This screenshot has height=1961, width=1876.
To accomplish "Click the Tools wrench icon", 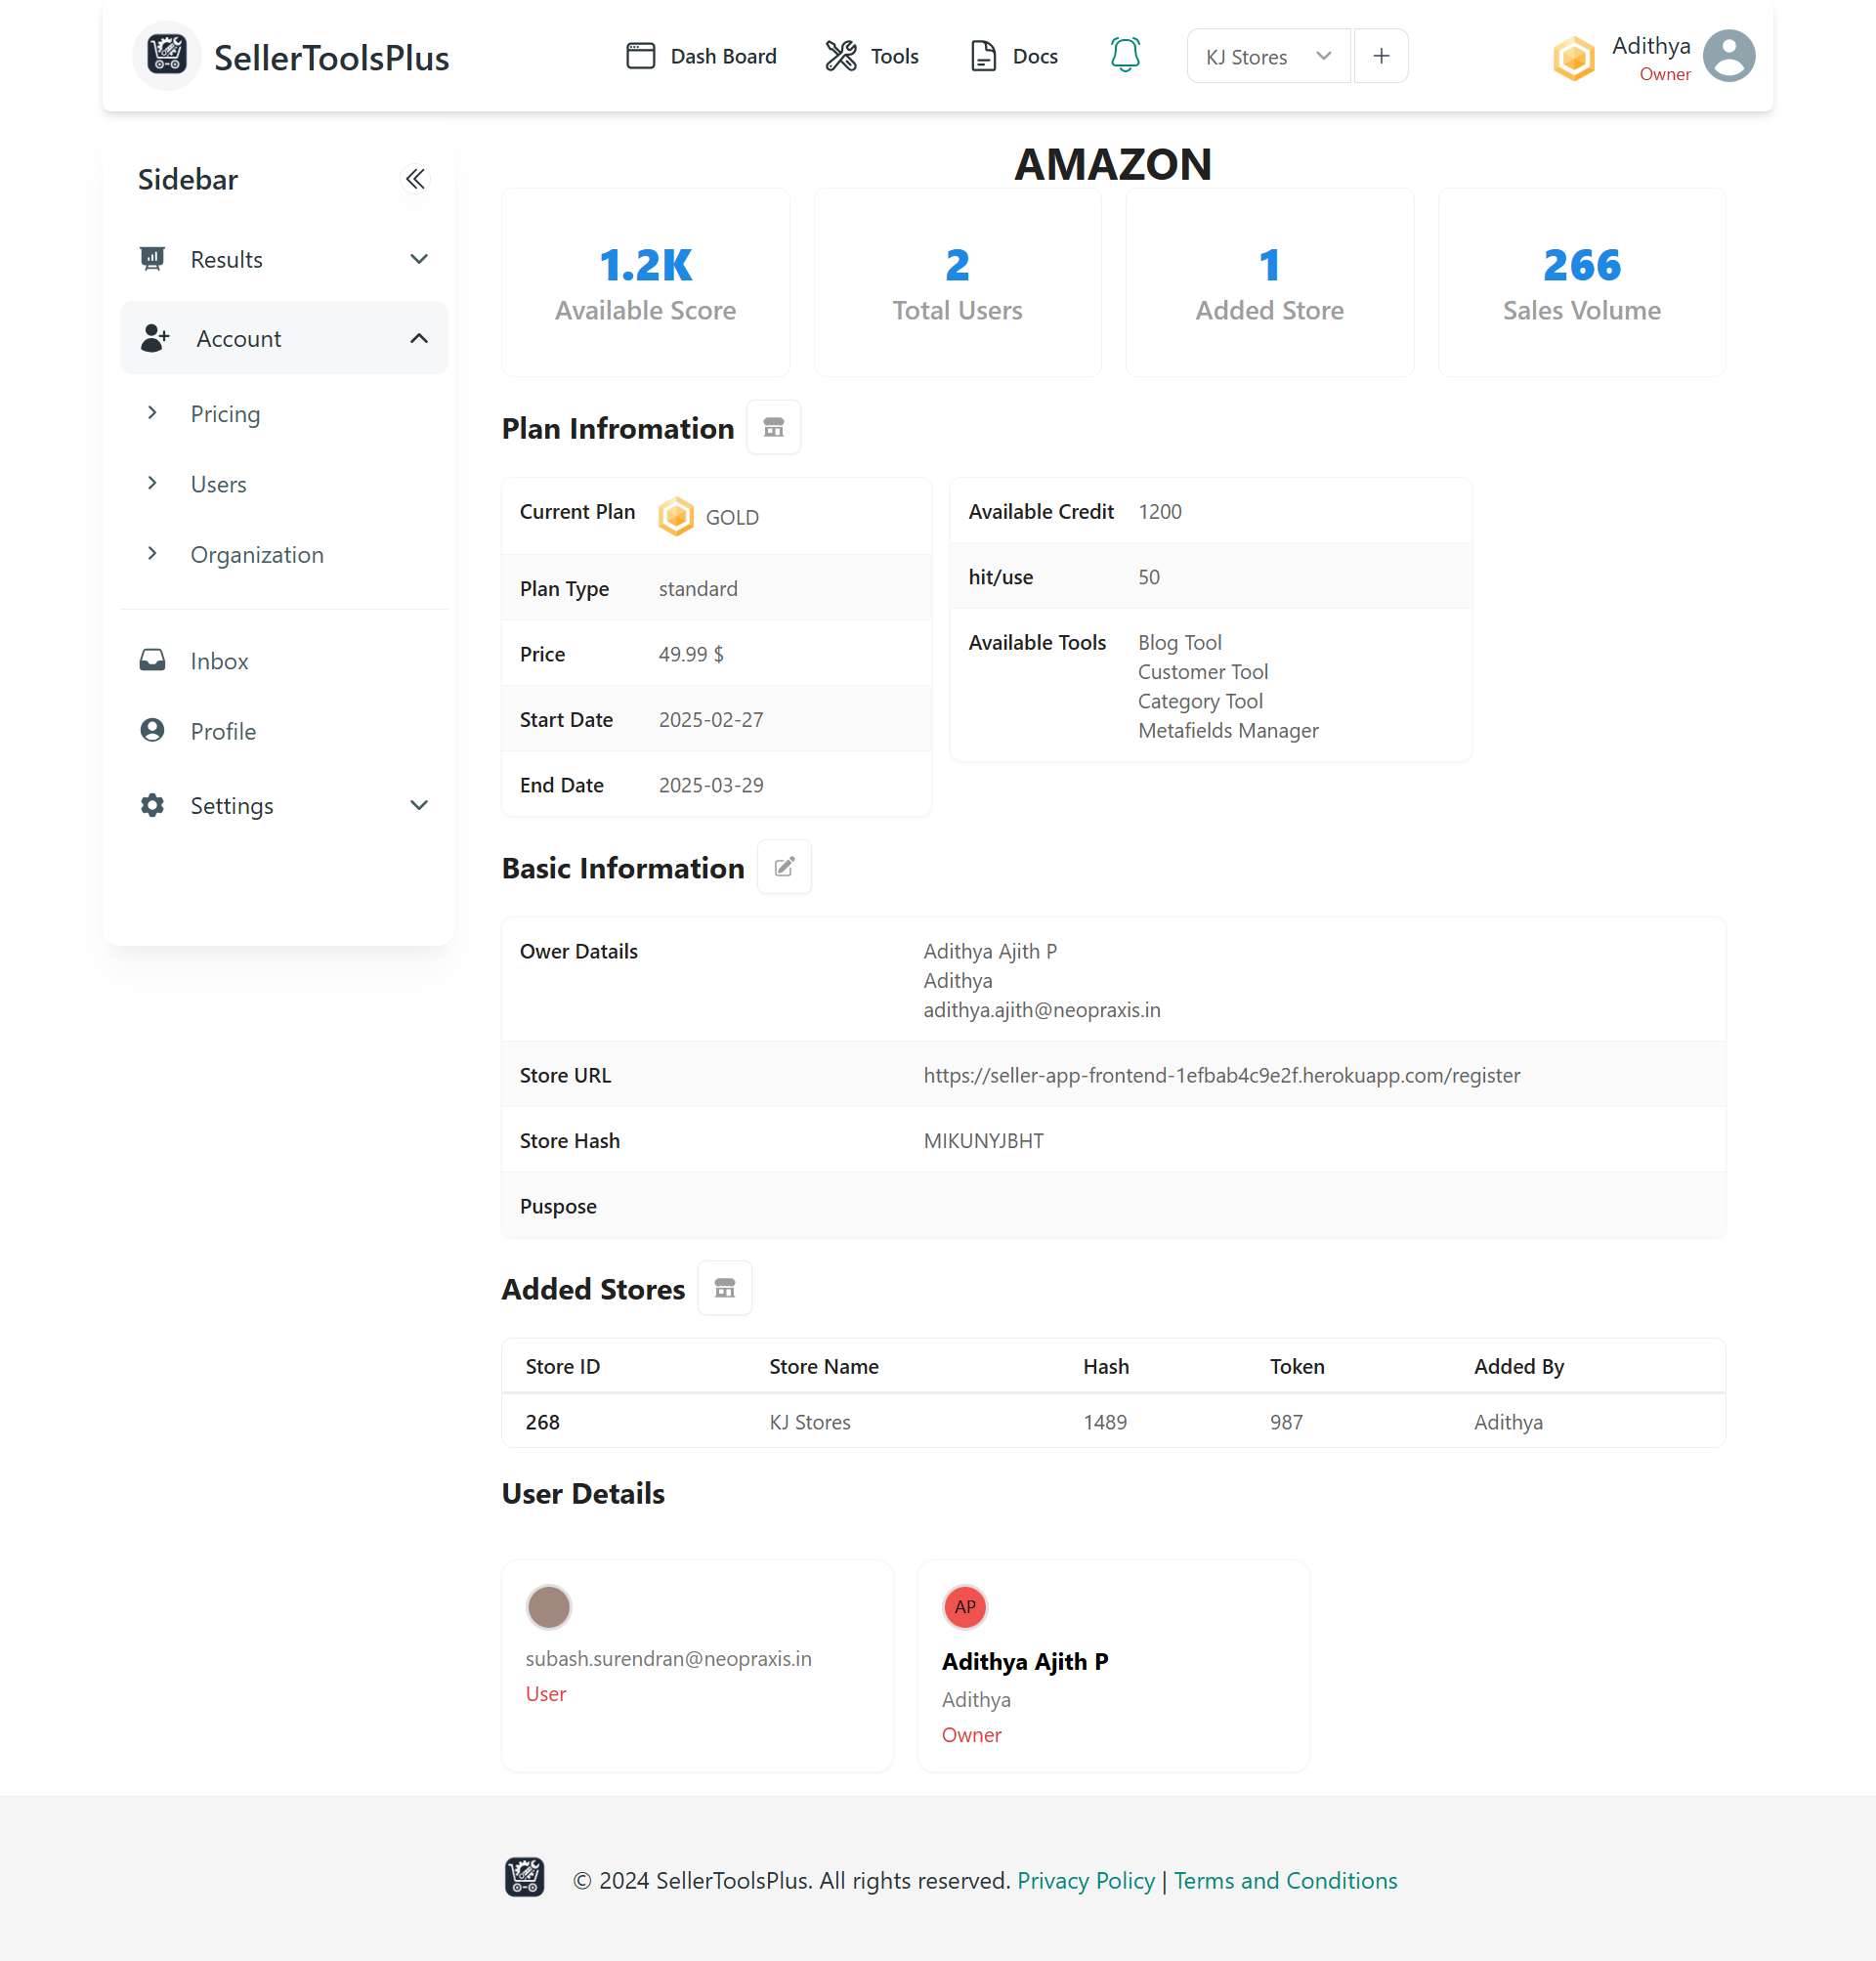I will pyautogui.click(x=841, y=56).
